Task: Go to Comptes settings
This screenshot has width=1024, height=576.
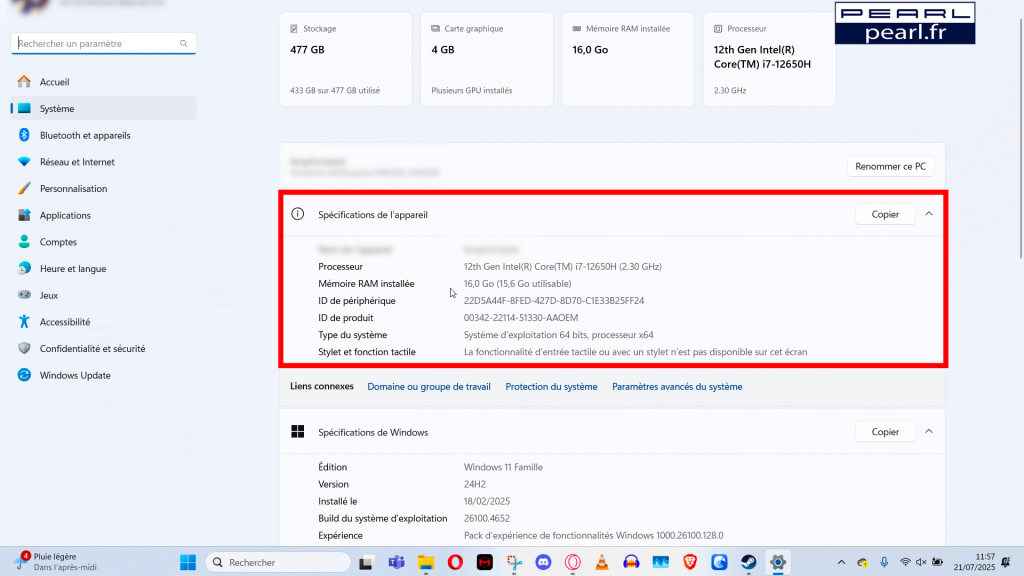Action: 104,242
